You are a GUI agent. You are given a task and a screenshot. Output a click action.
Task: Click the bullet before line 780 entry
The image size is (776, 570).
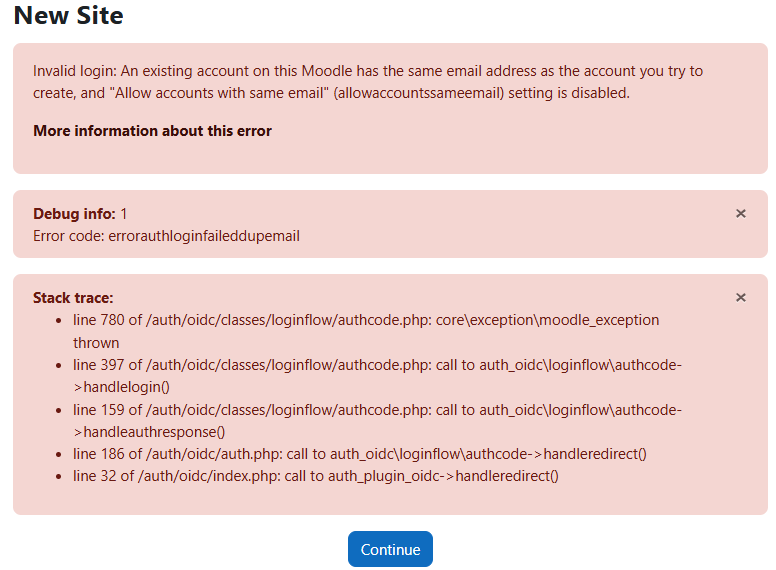click(x=62, y=321)
